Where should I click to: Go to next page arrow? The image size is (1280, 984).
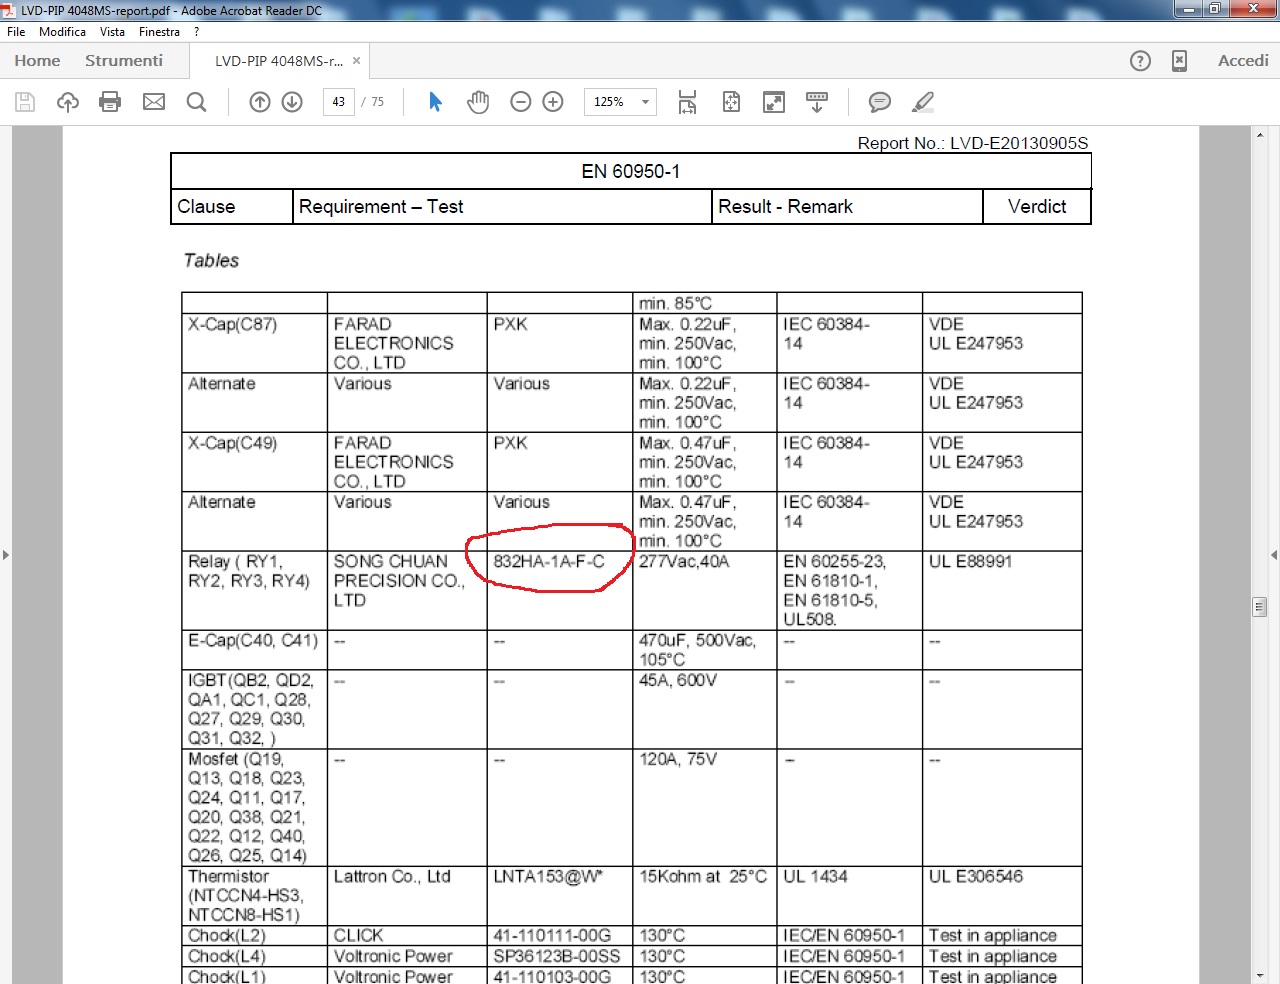click(x=292, y=102)
